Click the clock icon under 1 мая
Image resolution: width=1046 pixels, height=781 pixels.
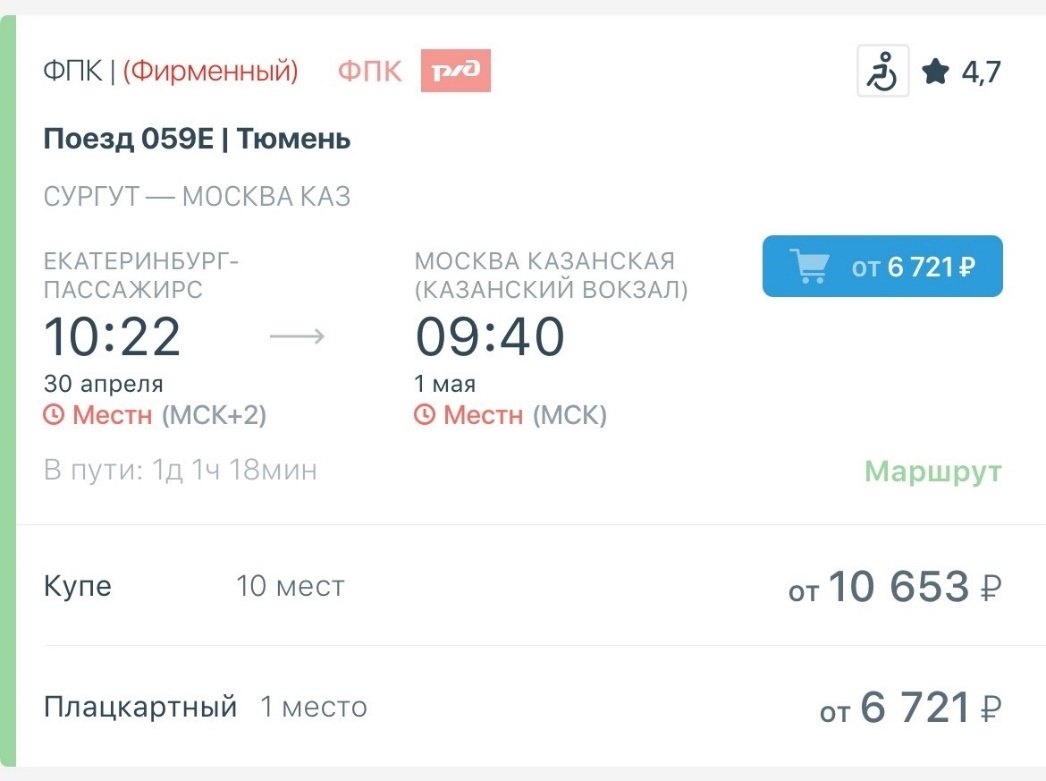click(x=424, y=415)
